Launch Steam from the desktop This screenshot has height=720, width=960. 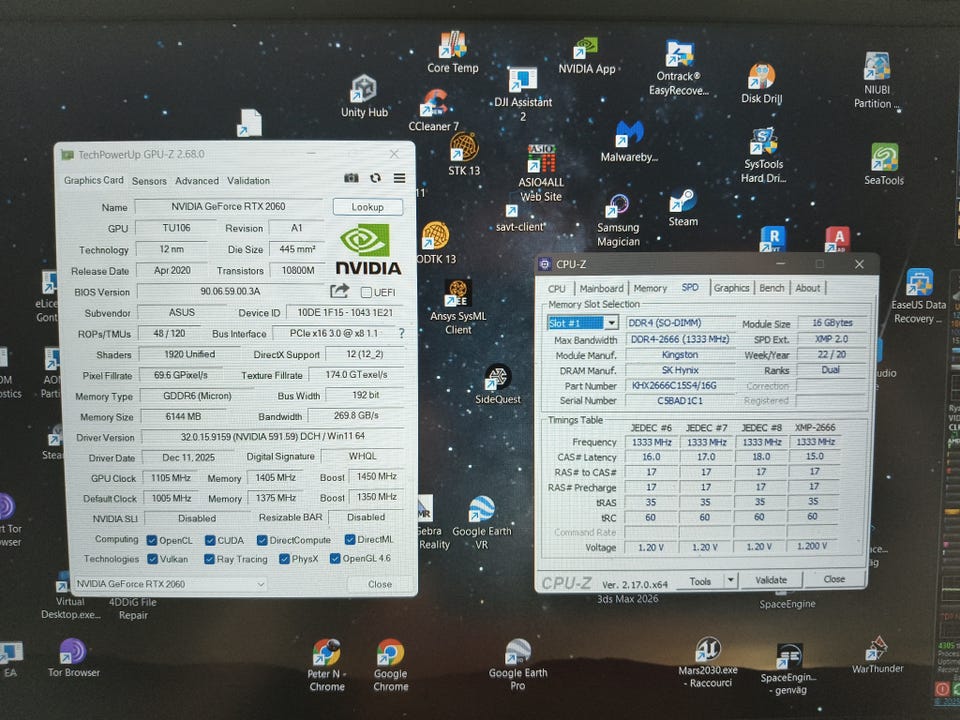coord(683,209)
